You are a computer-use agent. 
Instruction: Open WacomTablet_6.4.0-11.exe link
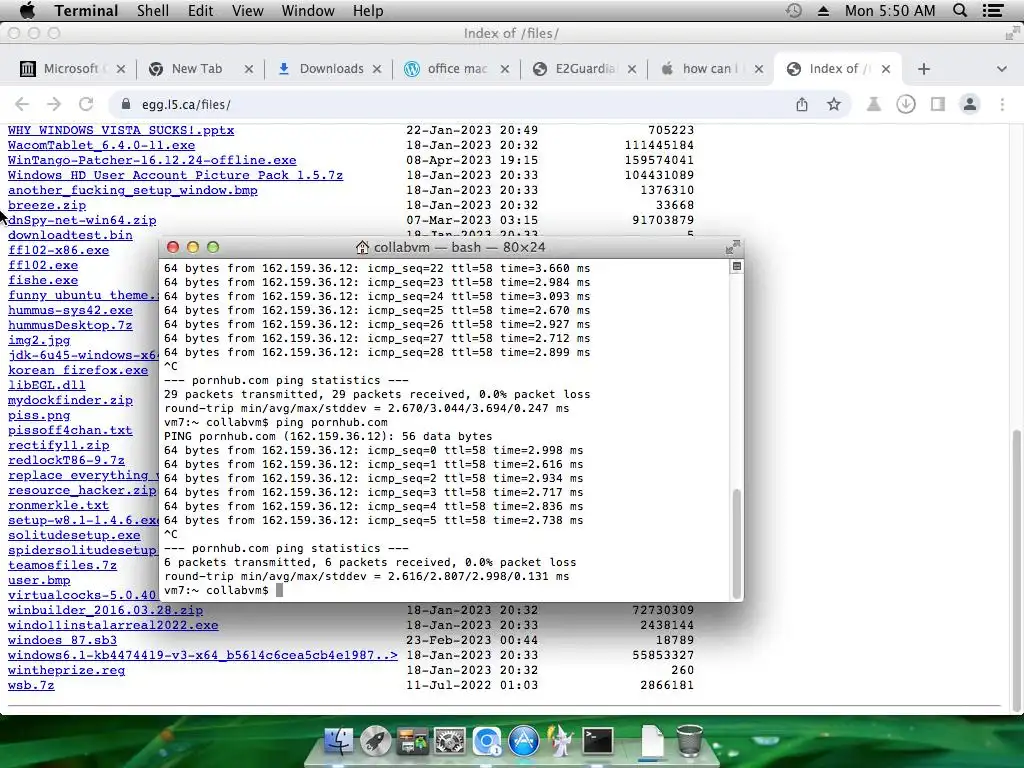point(101,145)
